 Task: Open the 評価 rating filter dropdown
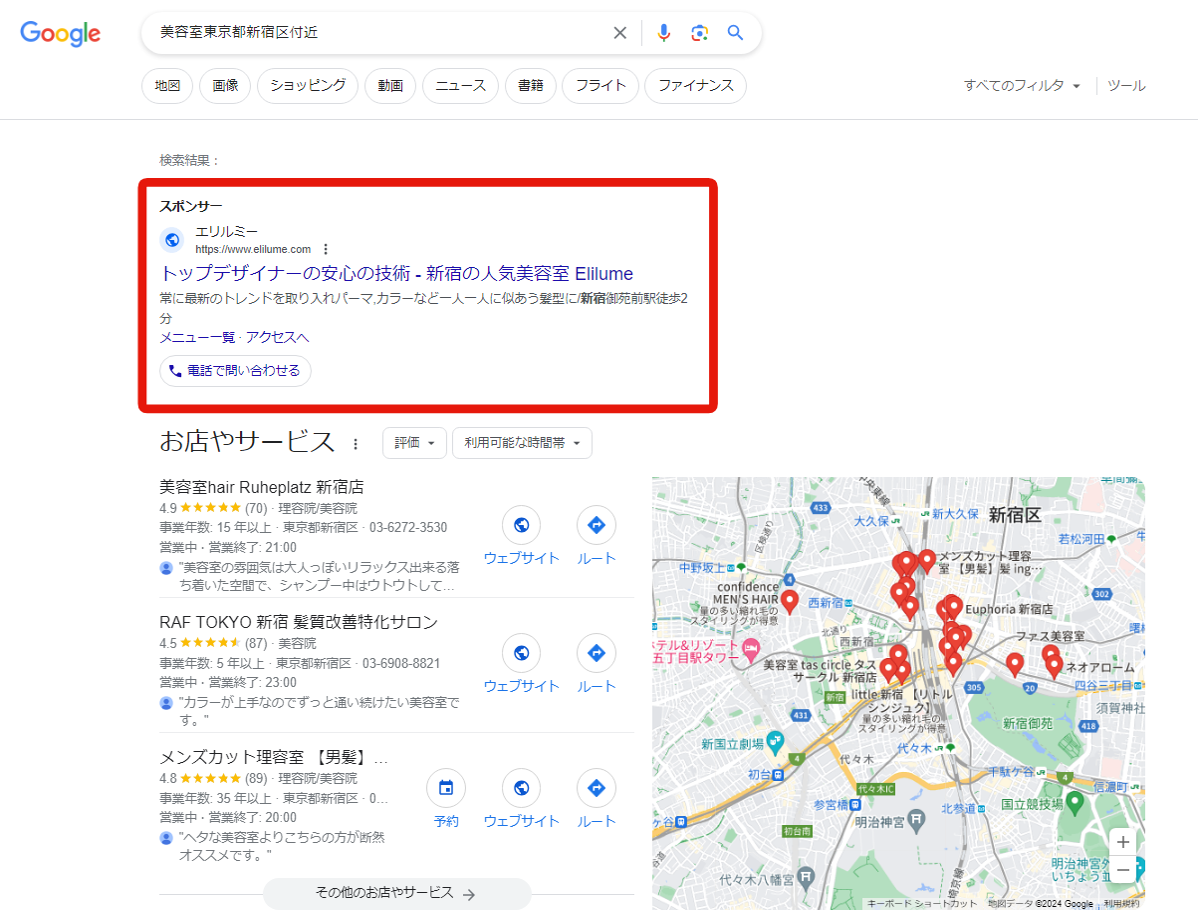[414, 442]
